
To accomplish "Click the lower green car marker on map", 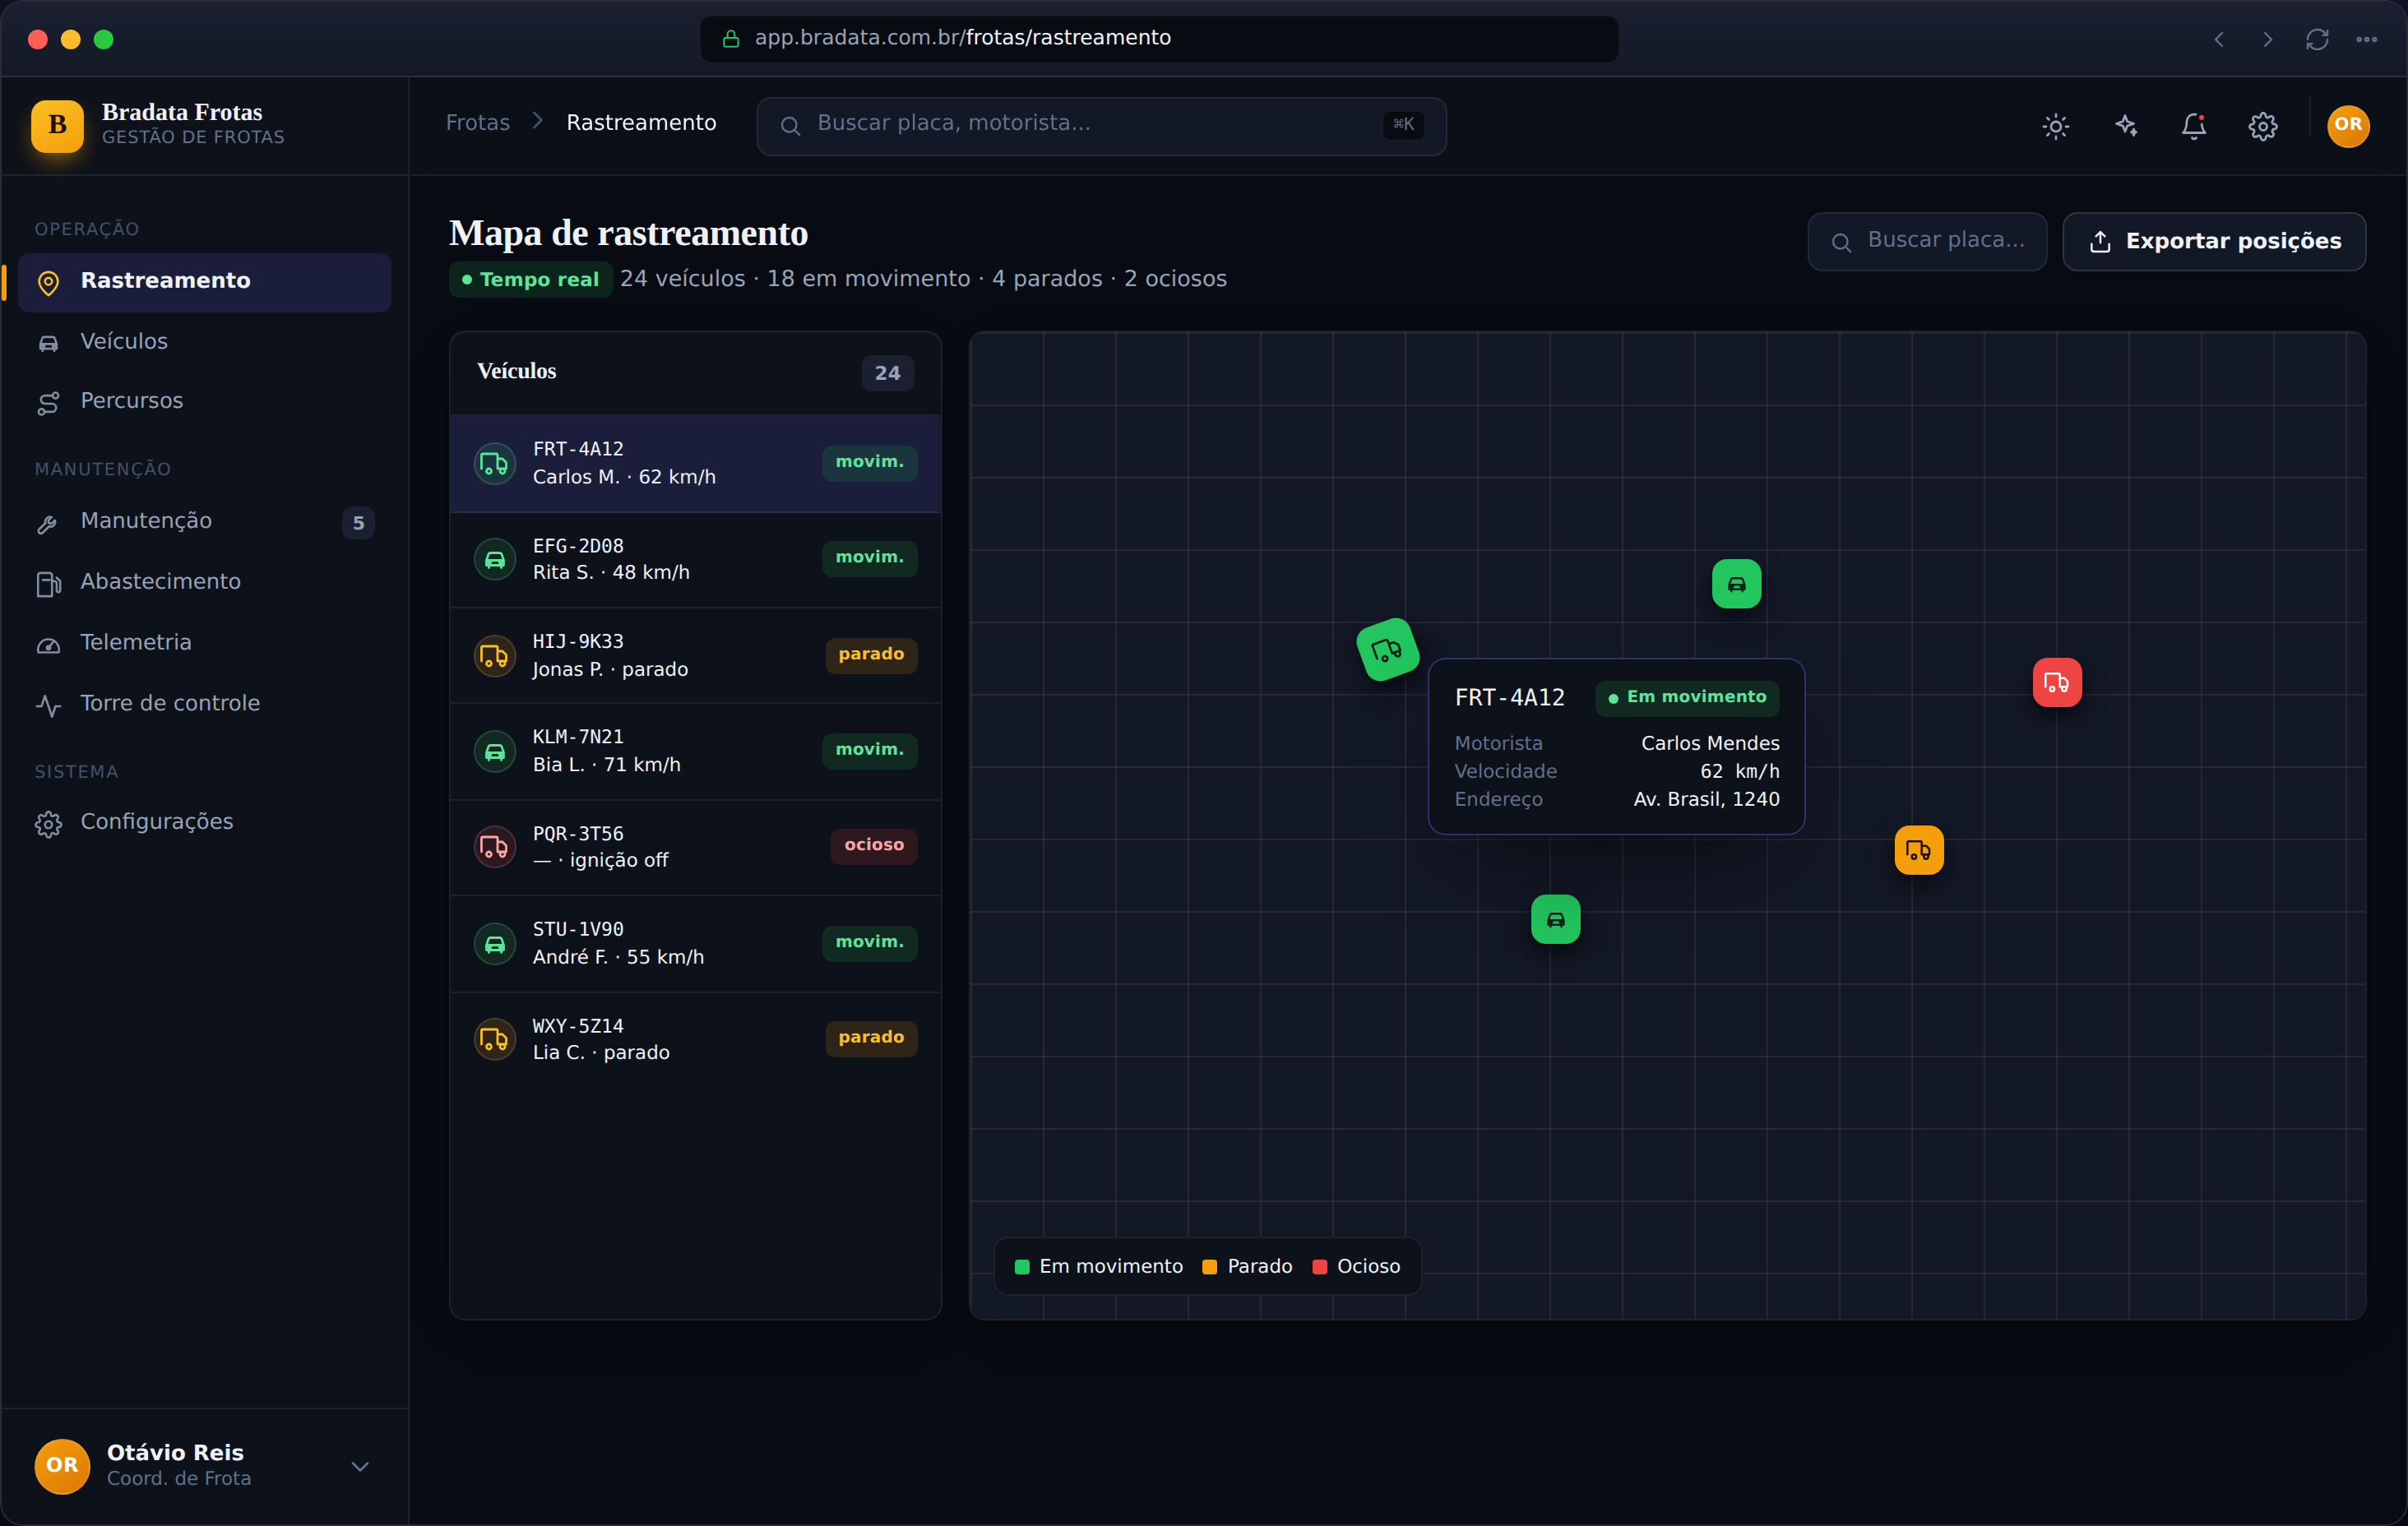I will pyautogui.click(x=1555, y=919).
